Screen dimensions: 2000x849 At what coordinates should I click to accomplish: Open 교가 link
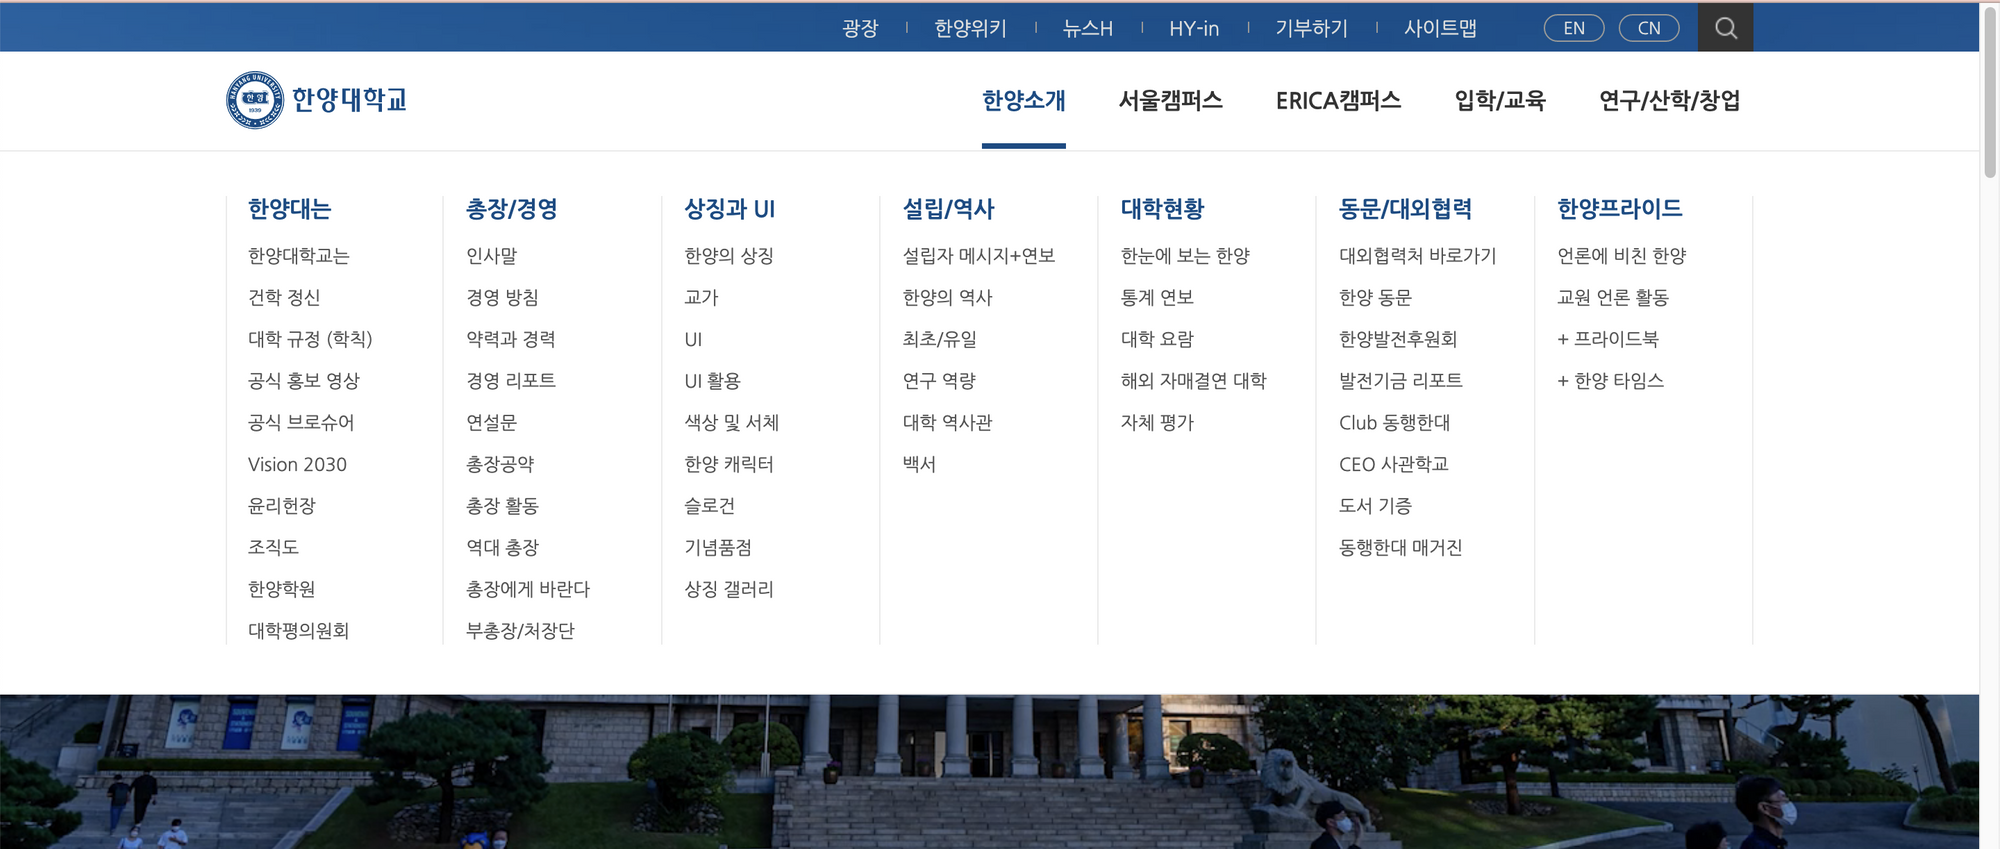coord(701,298)
